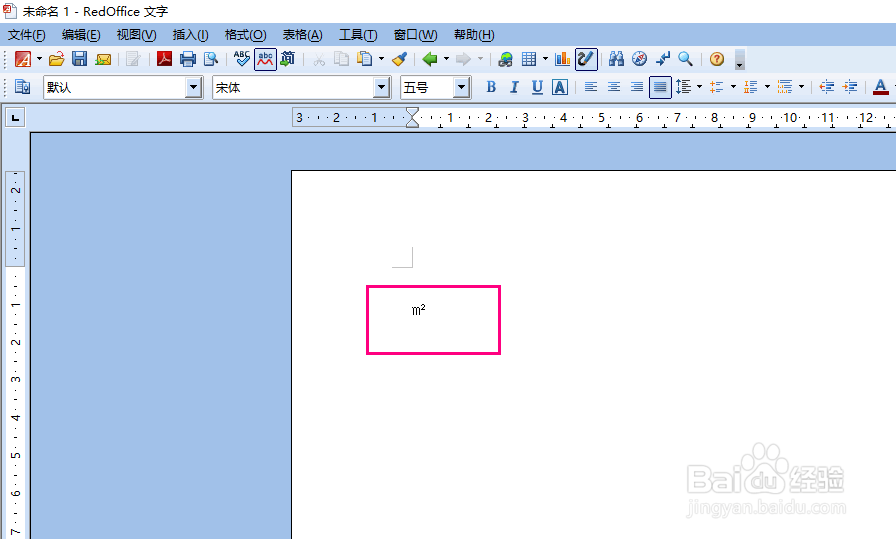Click indent marker on horizontal ruler

click(412, 118)
